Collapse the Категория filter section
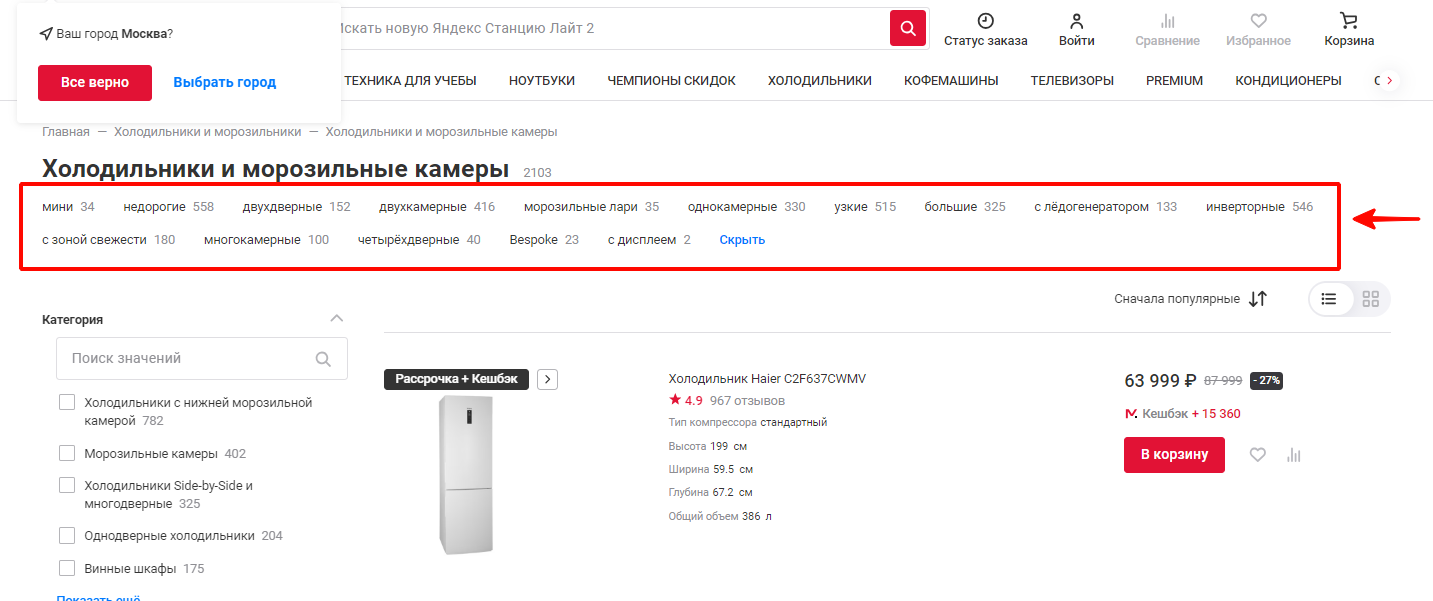Viewport: 1433px width, 601px height. click(x=337, y=319)
